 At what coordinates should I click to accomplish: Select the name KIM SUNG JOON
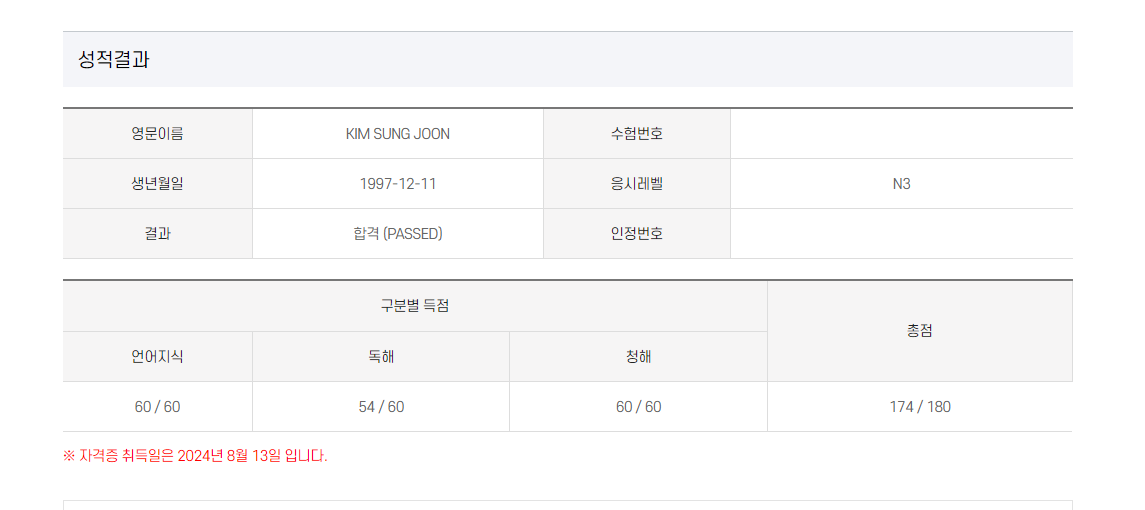398,134
